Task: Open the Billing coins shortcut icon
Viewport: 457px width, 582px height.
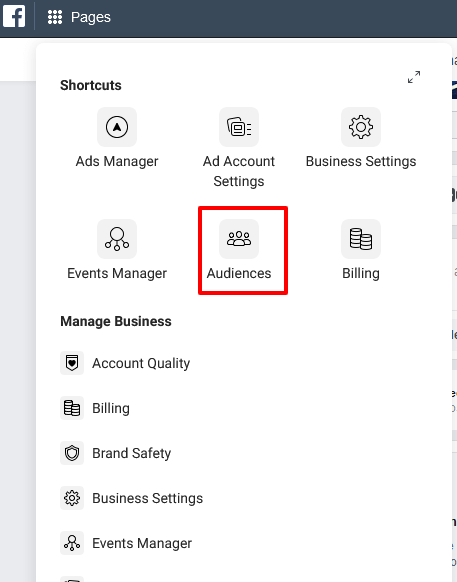Action: (361, 239)
